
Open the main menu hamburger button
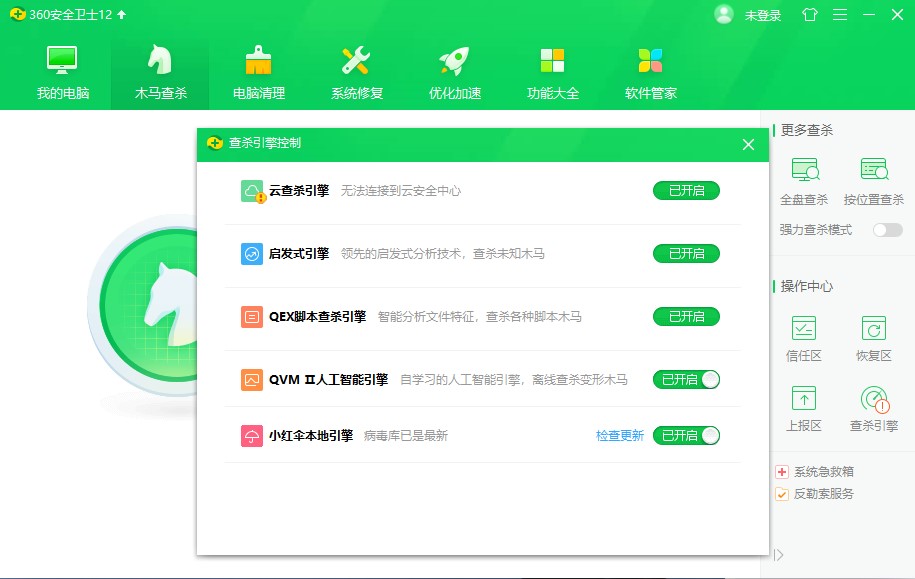(840, 15)
